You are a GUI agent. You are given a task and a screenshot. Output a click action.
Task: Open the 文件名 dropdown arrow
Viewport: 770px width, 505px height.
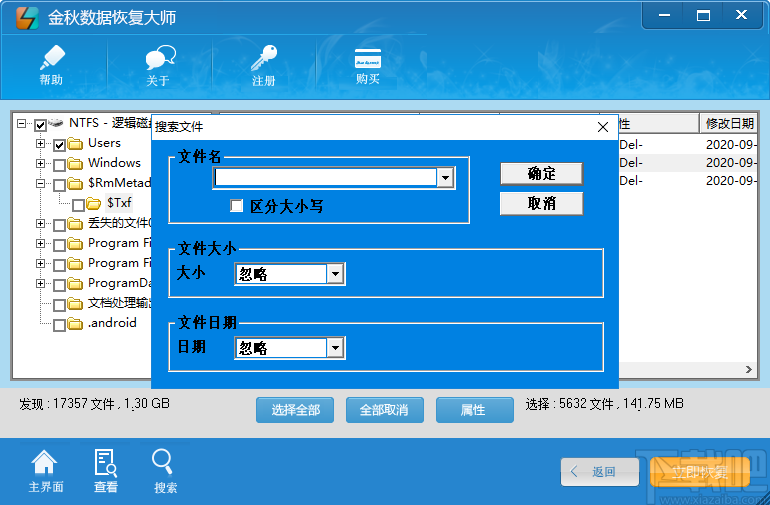tap(445, 178)
